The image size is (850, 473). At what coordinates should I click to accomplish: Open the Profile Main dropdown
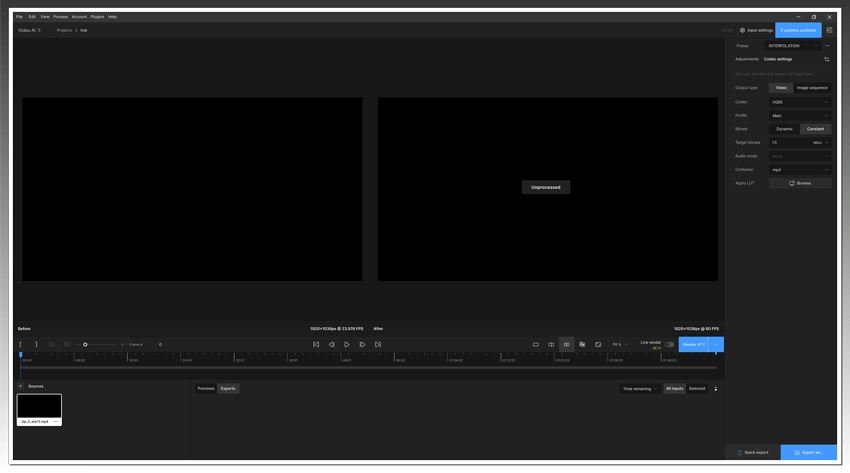(x=800, y=115)
